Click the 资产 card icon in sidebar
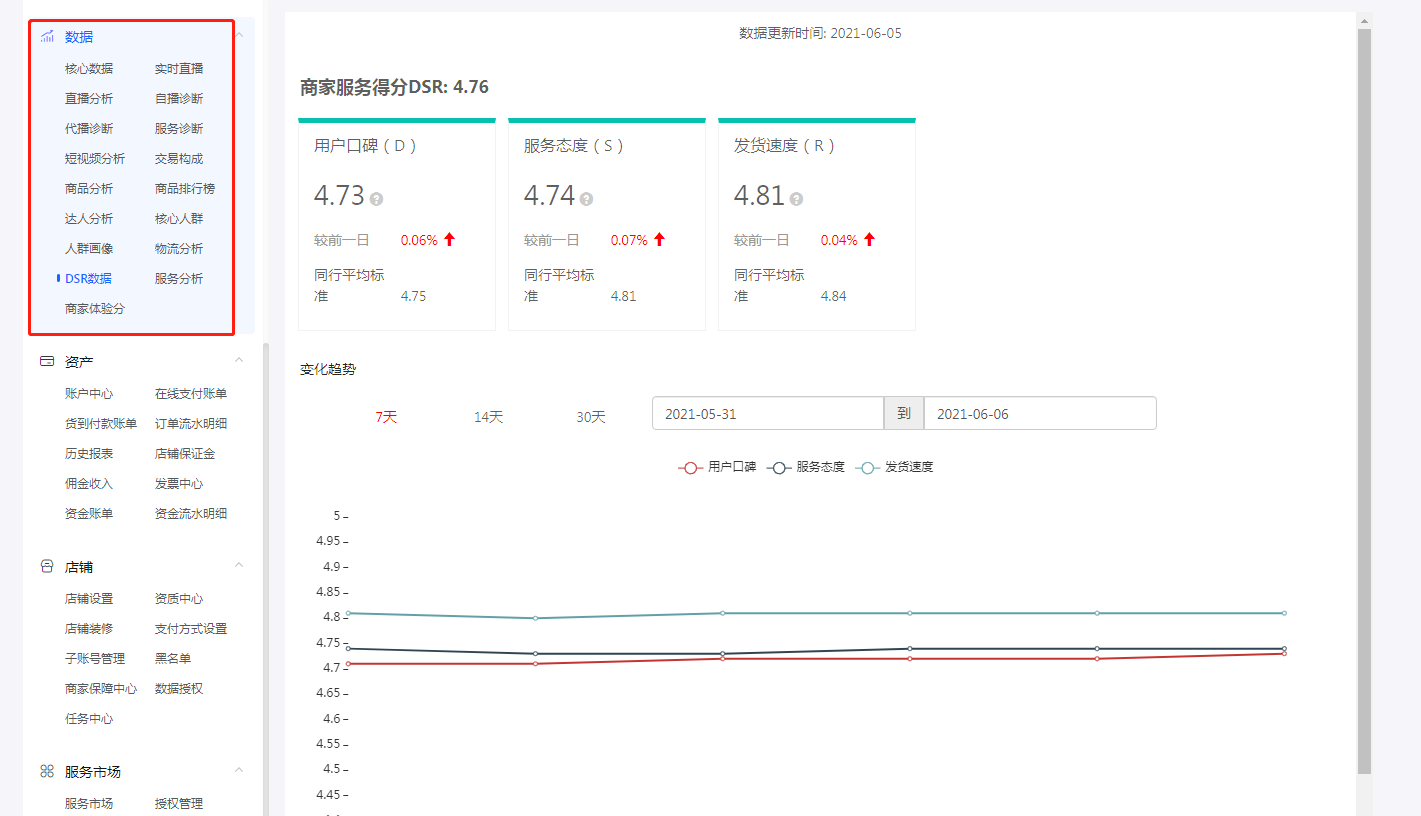The image size is (1421, 816). [47, 361]
